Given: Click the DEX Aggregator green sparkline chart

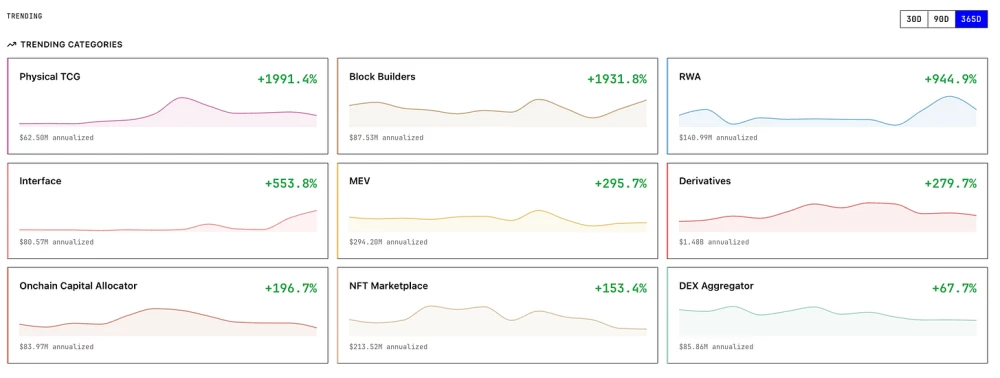Looking at the screenshot, I should click(x=828, y=321).
